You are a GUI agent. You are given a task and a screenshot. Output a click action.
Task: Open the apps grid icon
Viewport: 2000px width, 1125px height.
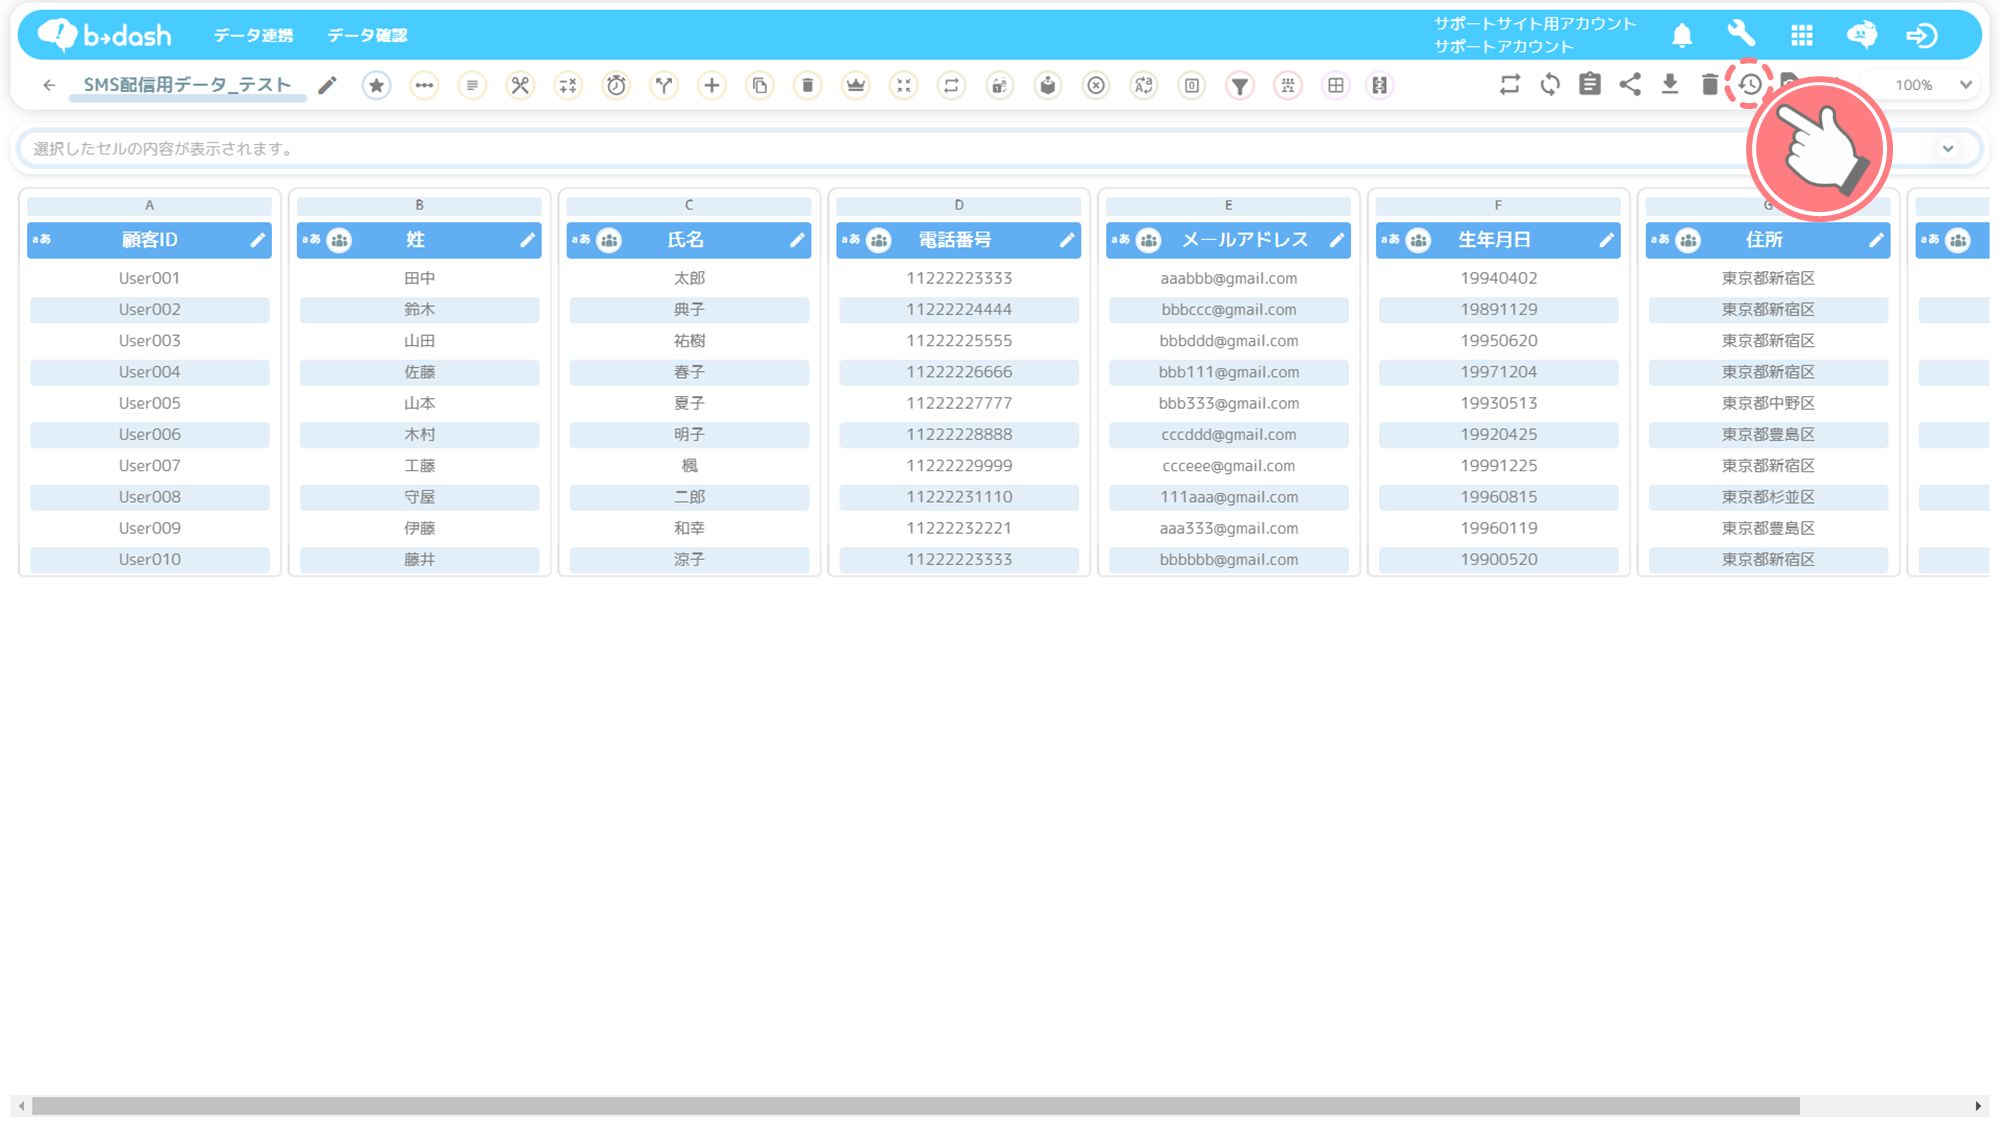[1801, 36]
